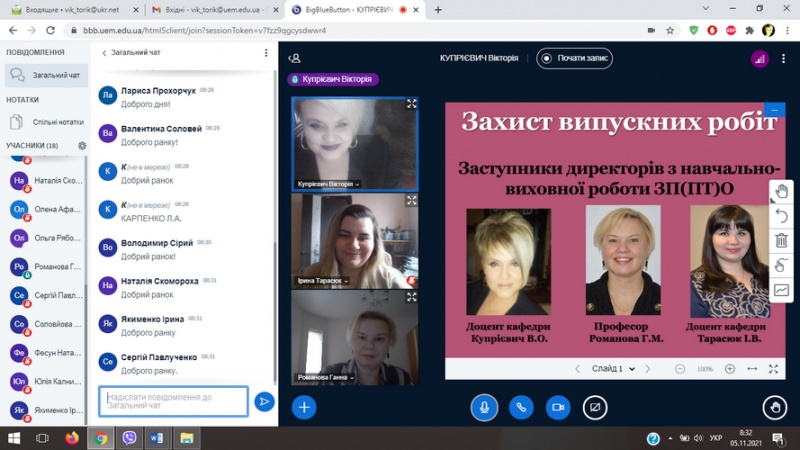The image size is (800, 450).
Task: Make presentation fullscreen icon
Action: [x=773, y=368]
